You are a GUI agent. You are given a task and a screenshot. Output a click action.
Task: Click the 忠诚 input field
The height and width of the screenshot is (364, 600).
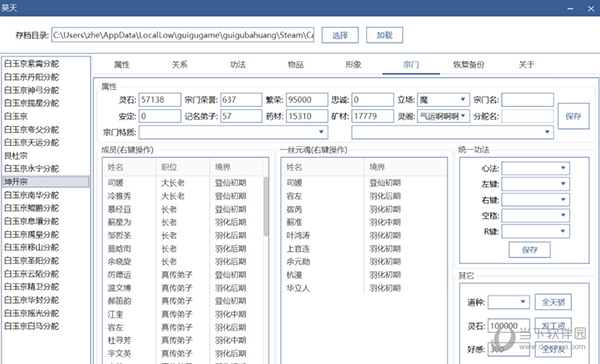coord(373,100)
